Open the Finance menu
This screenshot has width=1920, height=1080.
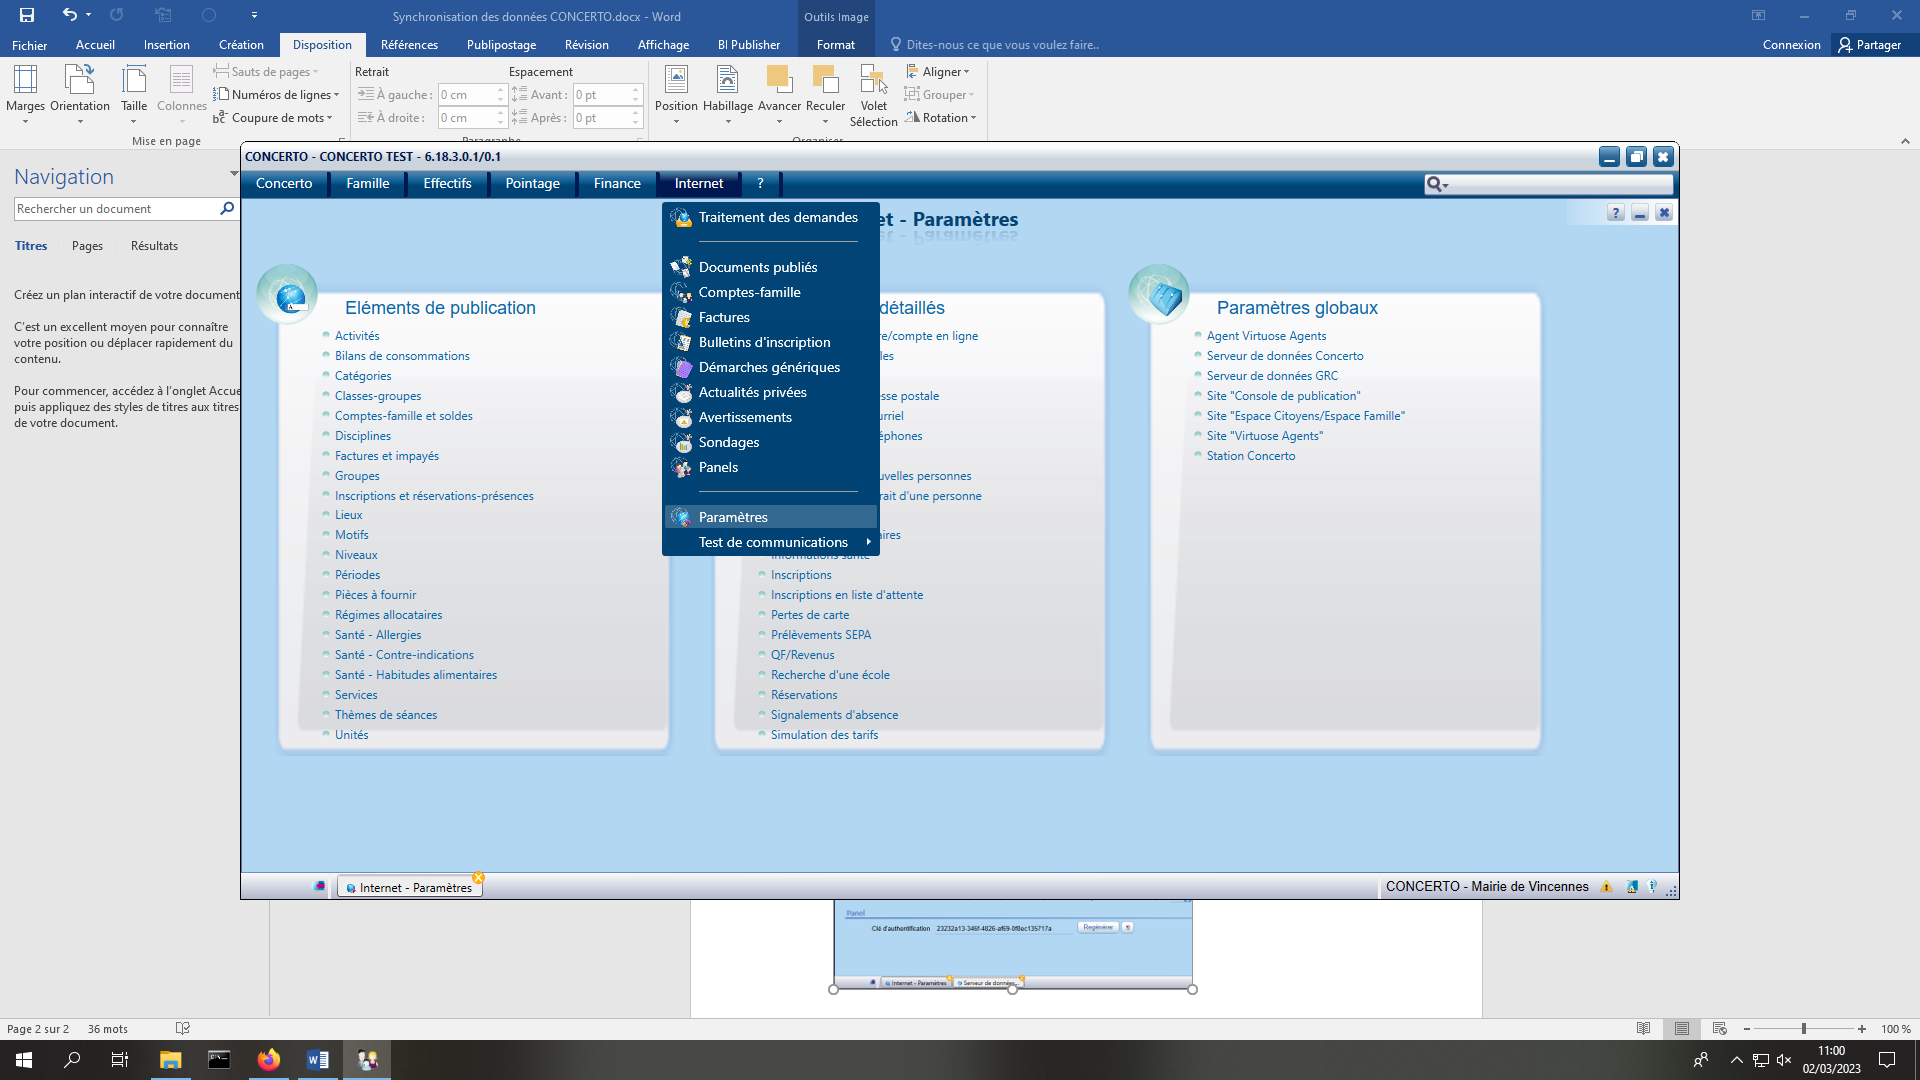[x=617, y=184]
